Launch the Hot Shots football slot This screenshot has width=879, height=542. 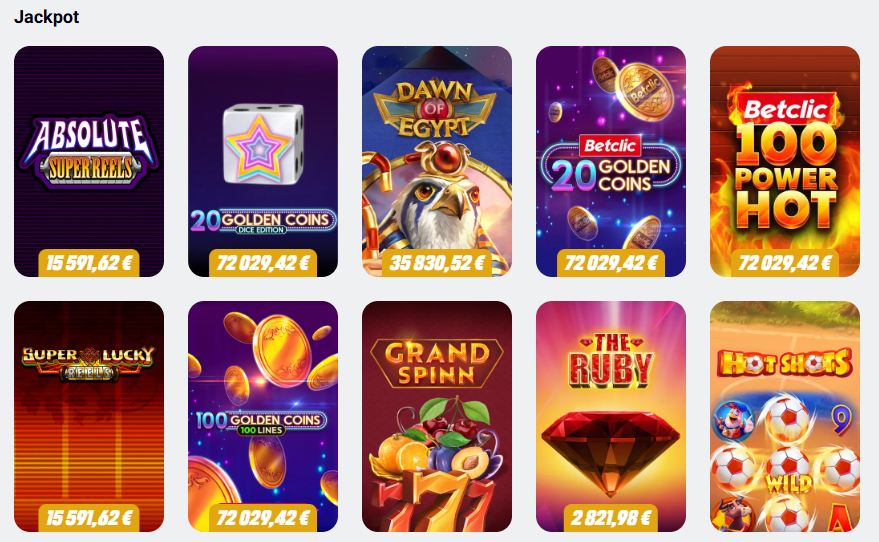point(785,416)
